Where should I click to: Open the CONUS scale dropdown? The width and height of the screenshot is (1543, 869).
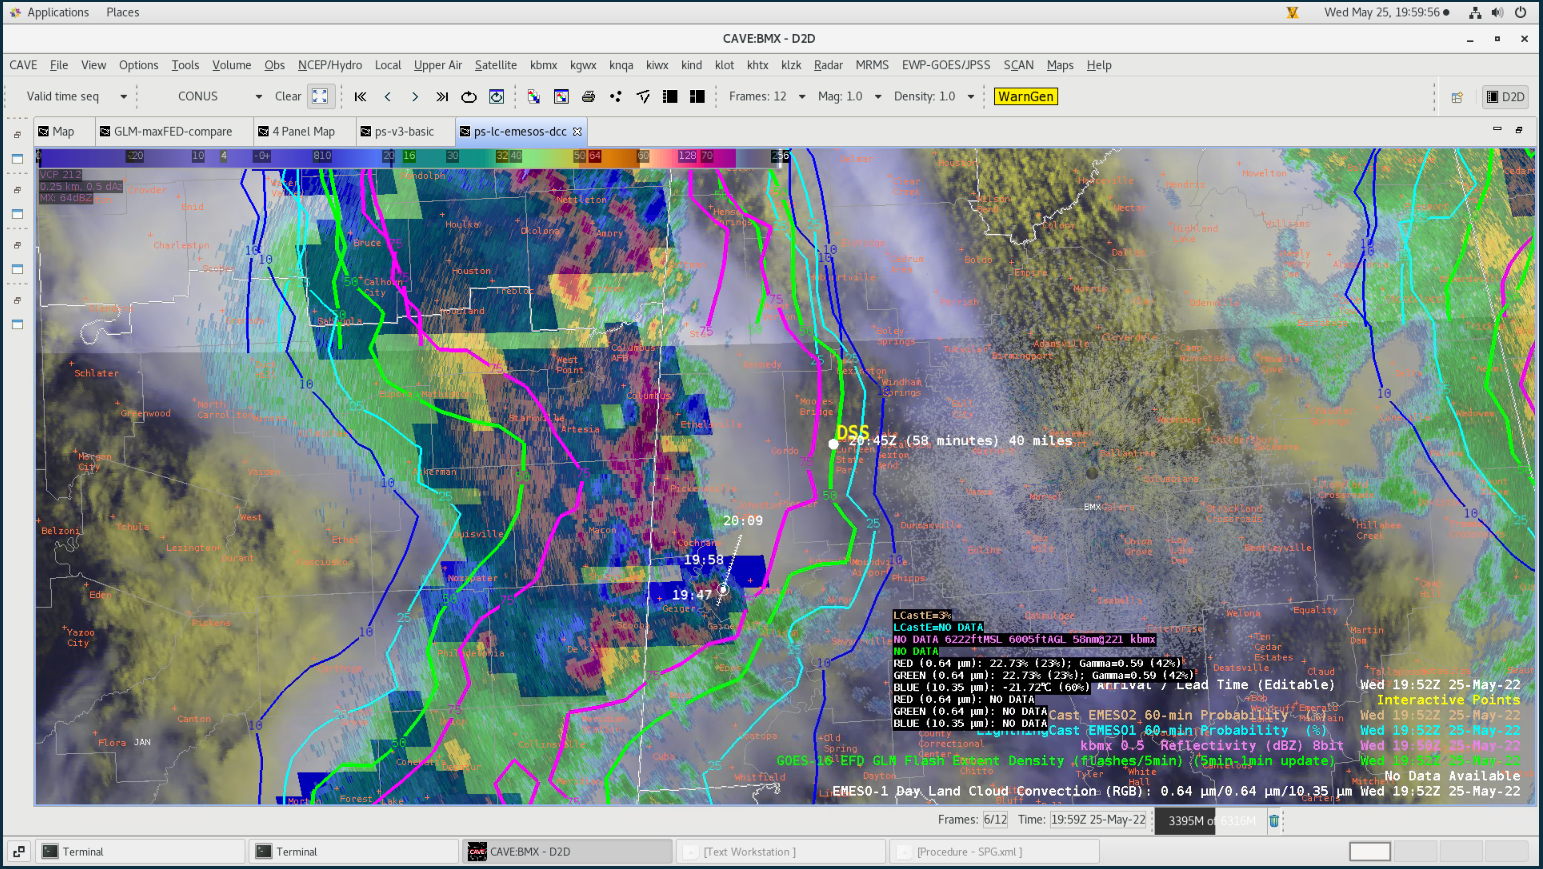[x=218, y=97]
